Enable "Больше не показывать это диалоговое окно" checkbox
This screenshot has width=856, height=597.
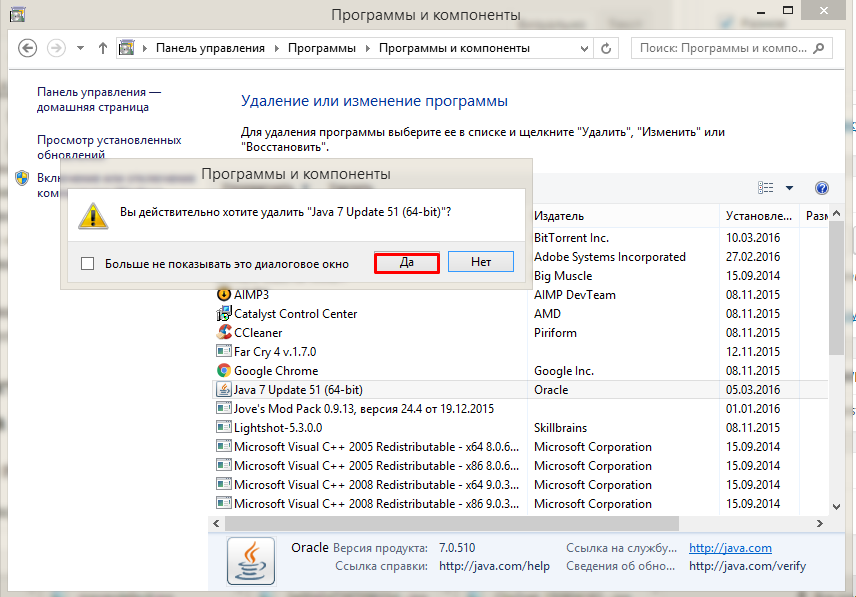[87, 264]
